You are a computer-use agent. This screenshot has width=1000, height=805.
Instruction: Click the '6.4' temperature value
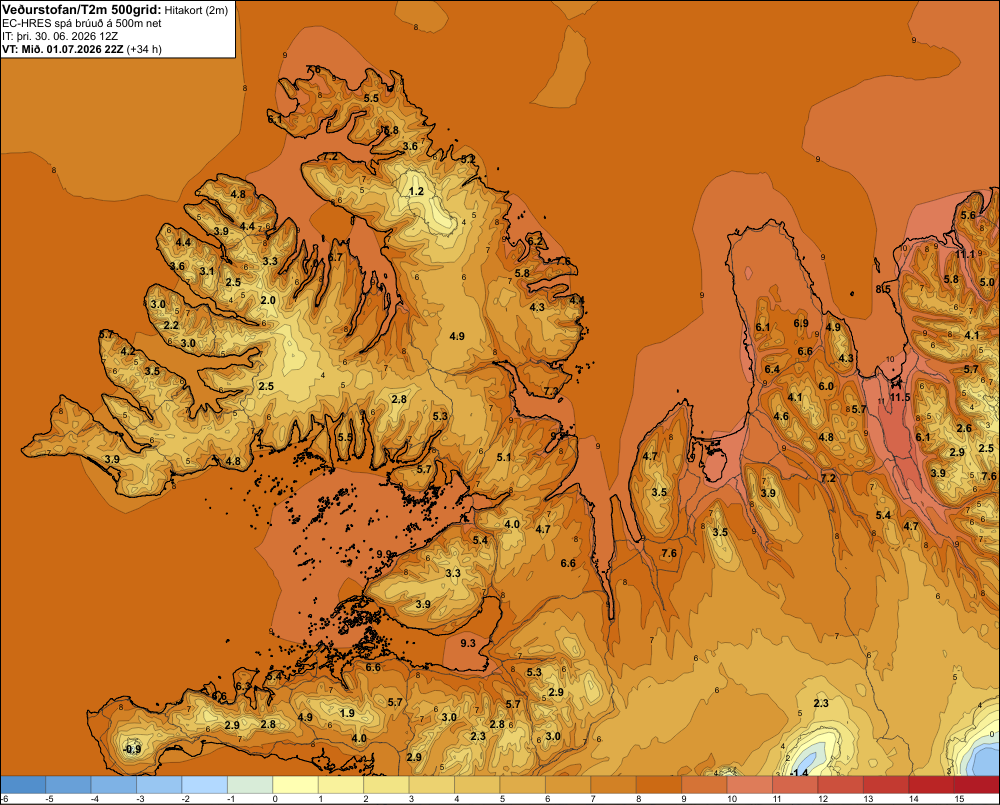772,369
